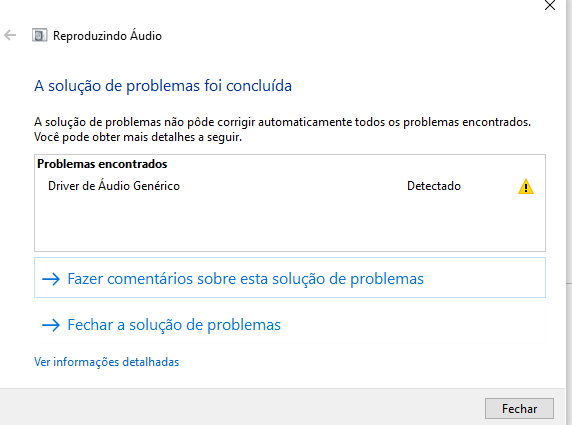Click the description paragraph about problemas encontrados
572x425 pixels.
pos(282,122)
